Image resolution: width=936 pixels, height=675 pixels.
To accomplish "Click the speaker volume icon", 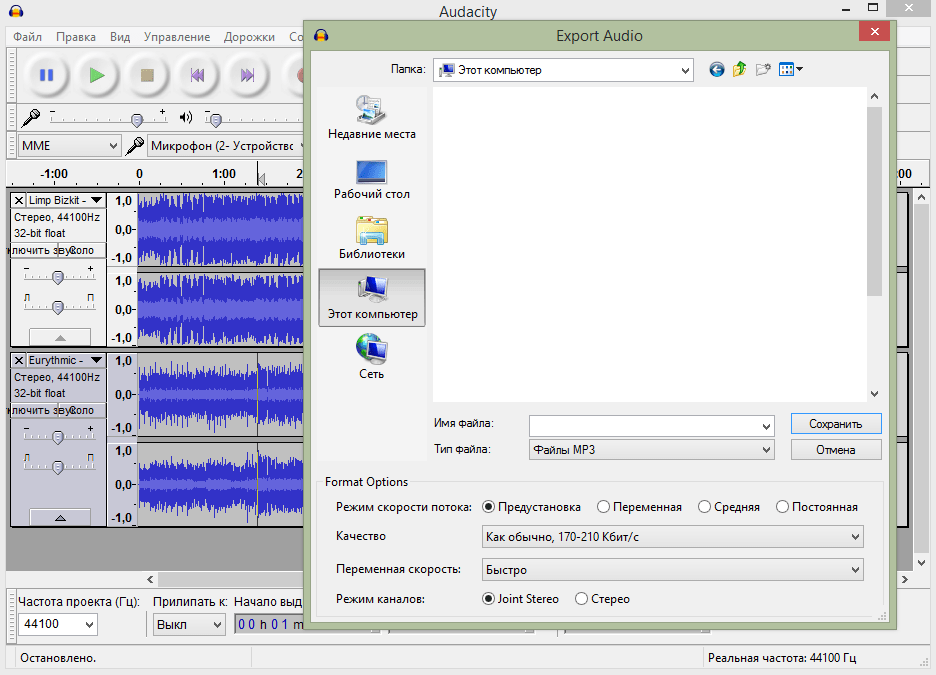I will tap(186, 118).
